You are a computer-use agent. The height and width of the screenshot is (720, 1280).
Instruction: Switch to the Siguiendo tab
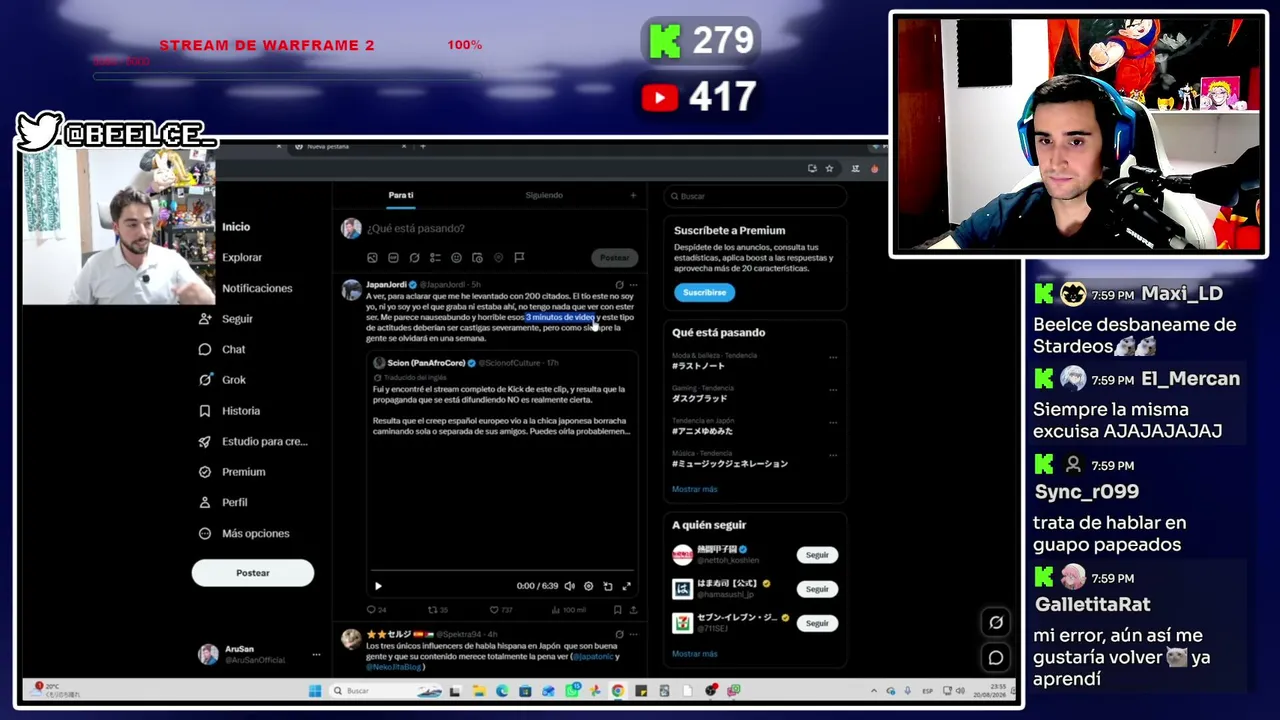pyautogui.click(x=544, y=195)
